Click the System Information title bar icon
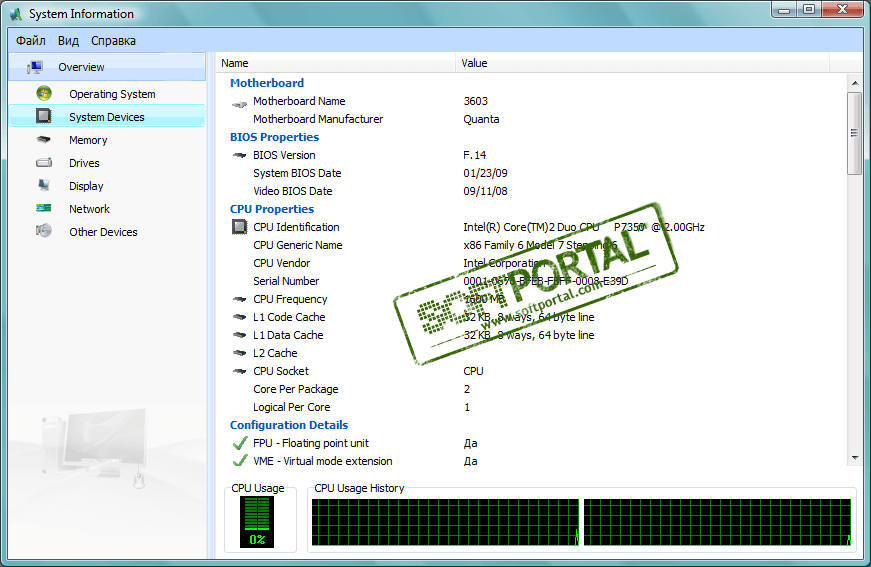Image resolution: width=871 pixels, height=567 pixels. (16, 14)
